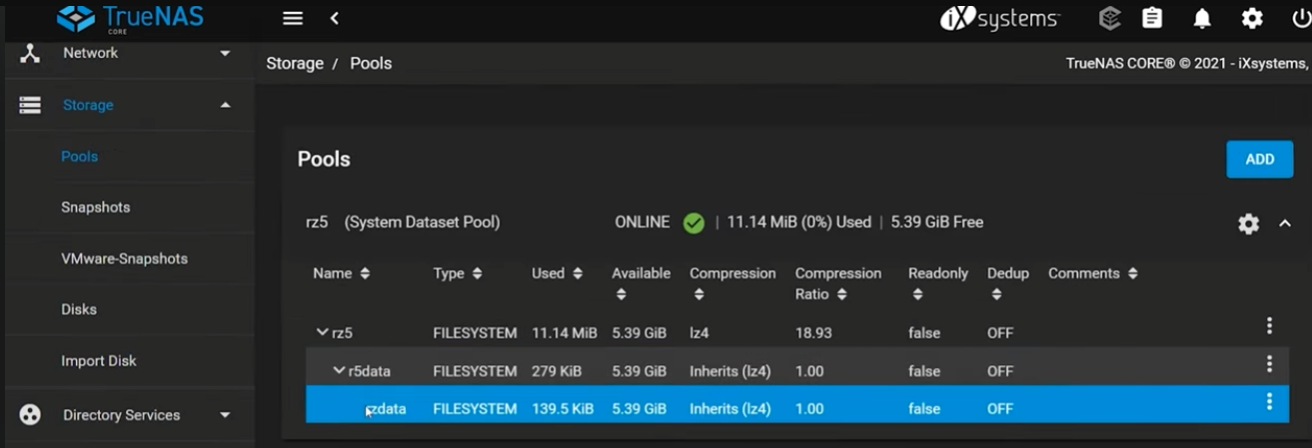The image size is (1312, 448).
Task: Click the lz4 compression cell
Action: 699,332
